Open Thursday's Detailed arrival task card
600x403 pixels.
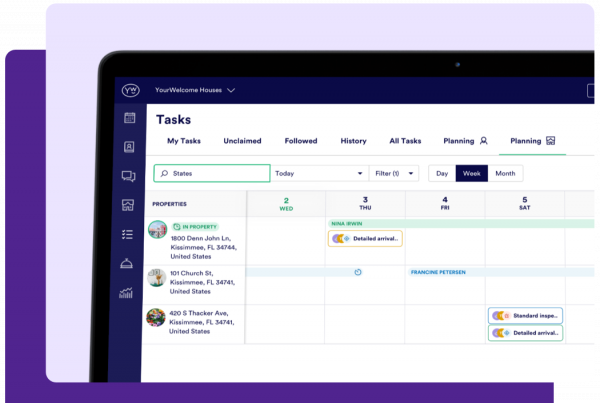click(366, 239)
